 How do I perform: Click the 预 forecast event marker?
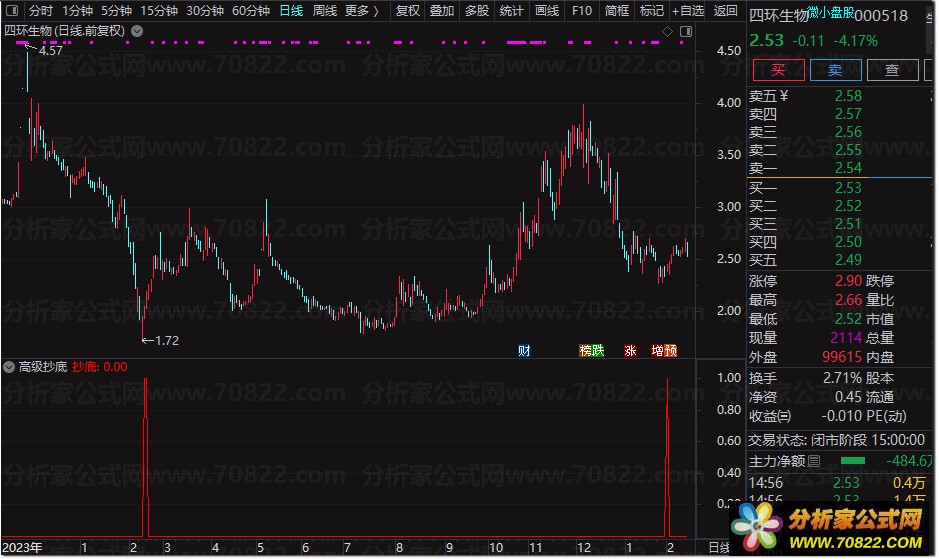tap(671, 350)
